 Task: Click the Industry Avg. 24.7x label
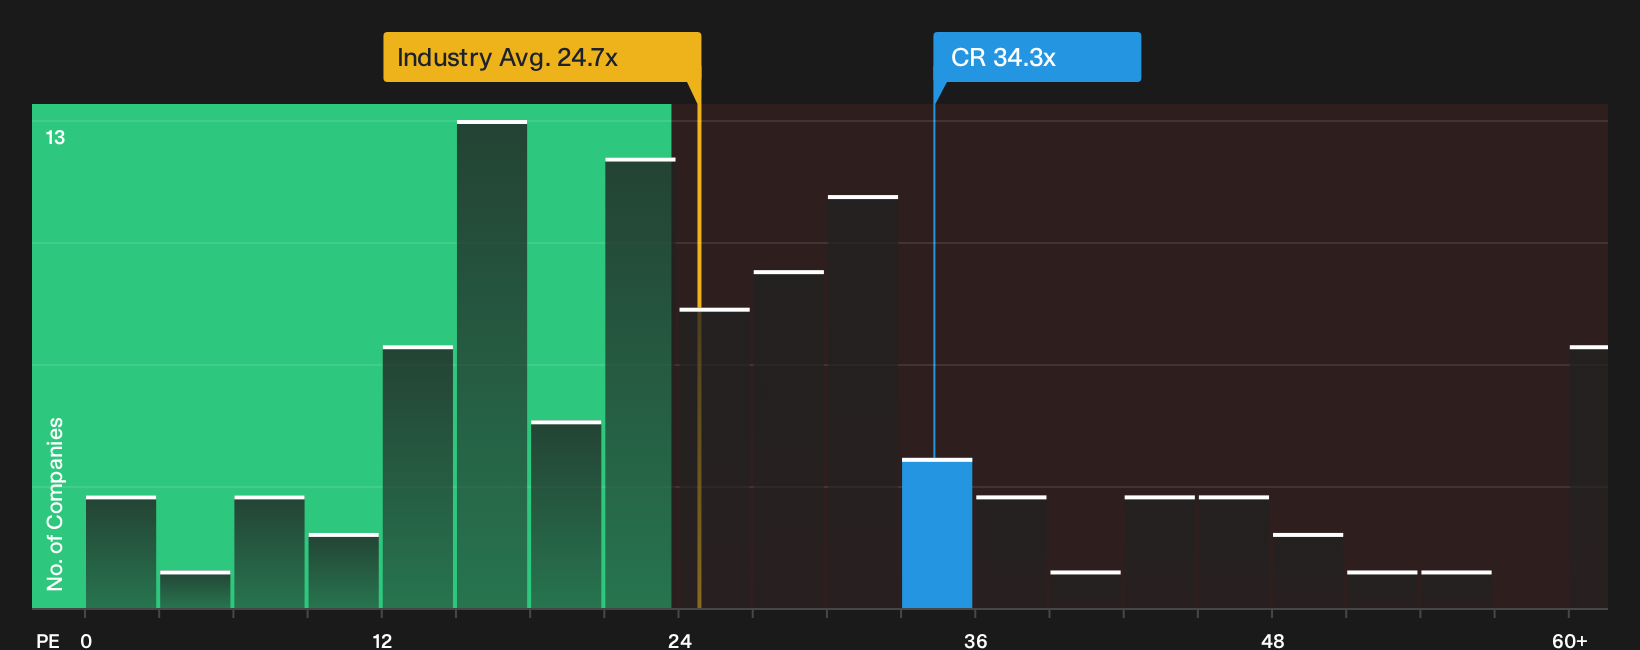pyautogui.click(x=542, y=57)
